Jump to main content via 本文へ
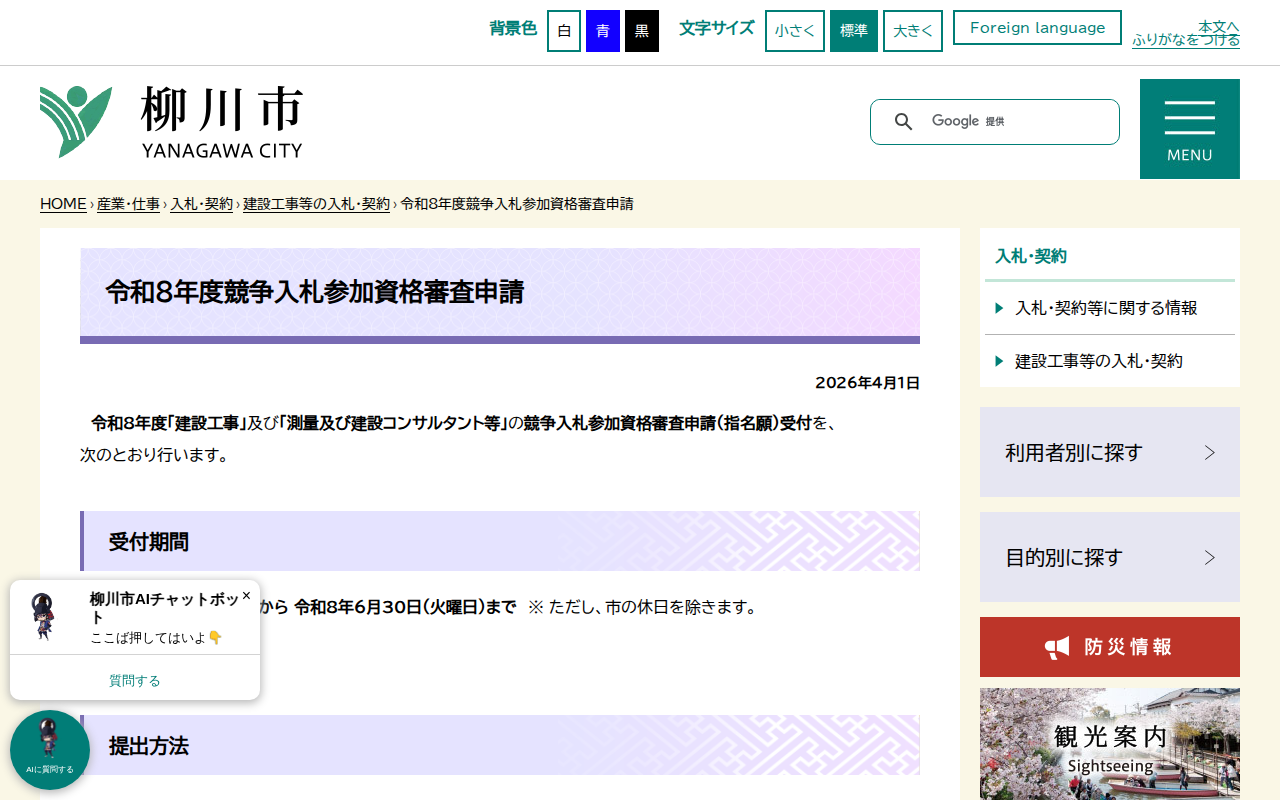 [1219, 26]
